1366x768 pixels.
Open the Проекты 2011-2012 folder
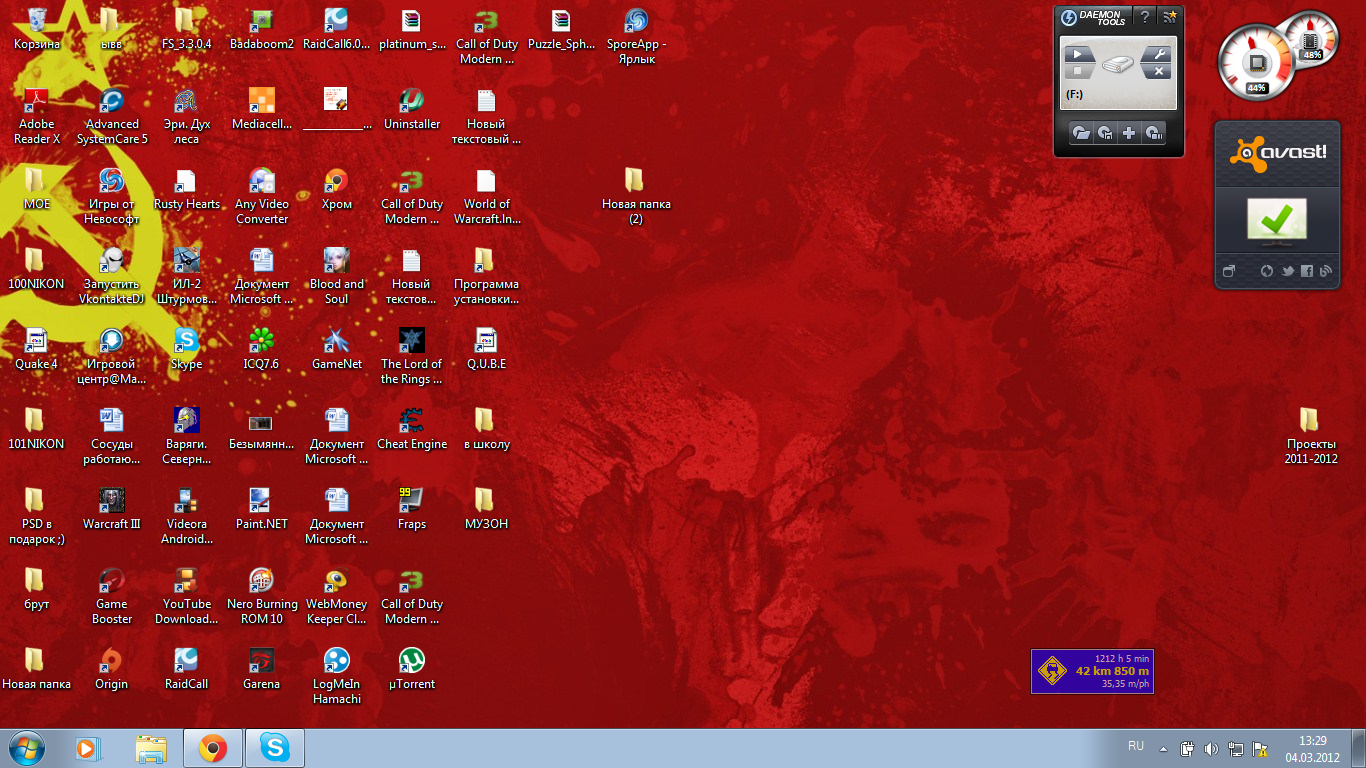tap(1311, 435)
